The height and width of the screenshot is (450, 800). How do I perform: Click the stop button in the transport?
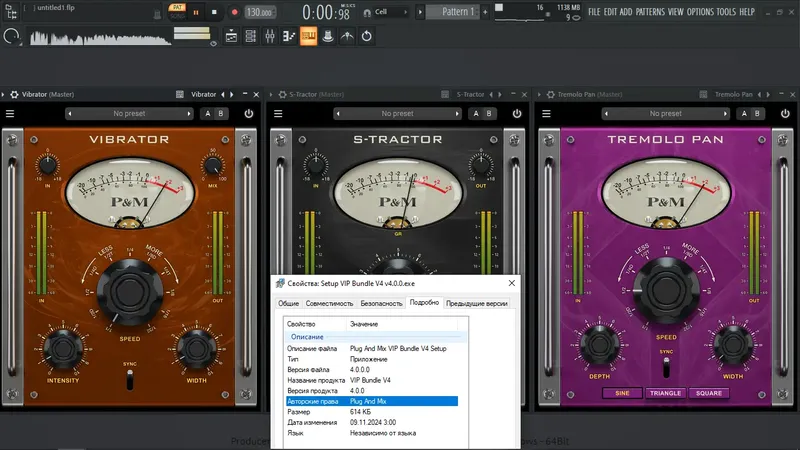(x=216, y=12)
